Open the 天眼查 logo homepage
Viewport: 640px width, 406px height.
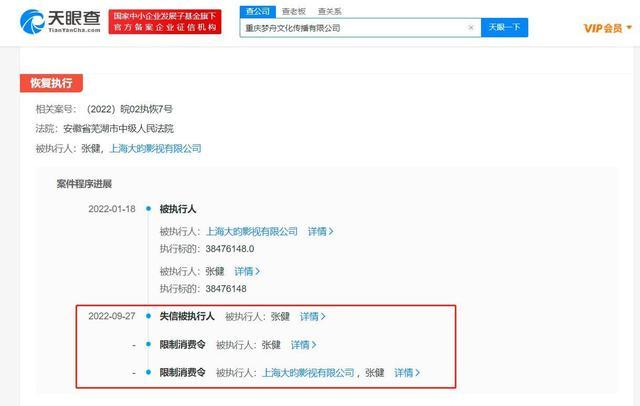click(x=60, y=21)
